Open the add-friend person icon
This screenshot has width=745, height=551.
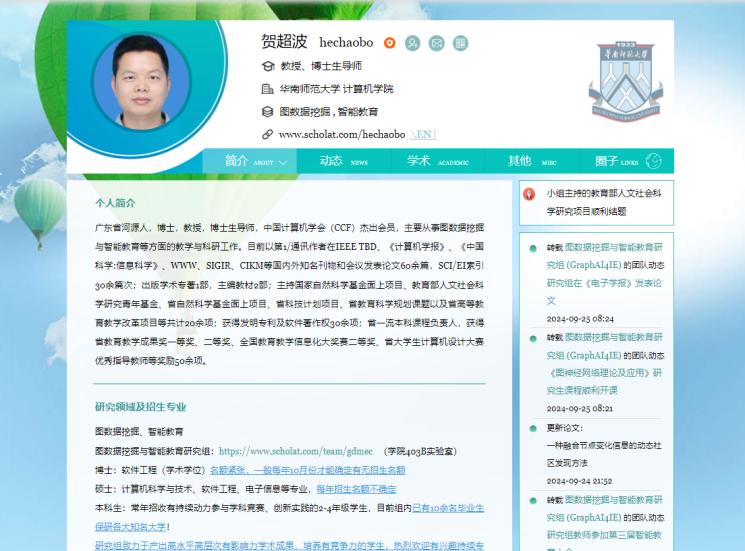(412, 43)
